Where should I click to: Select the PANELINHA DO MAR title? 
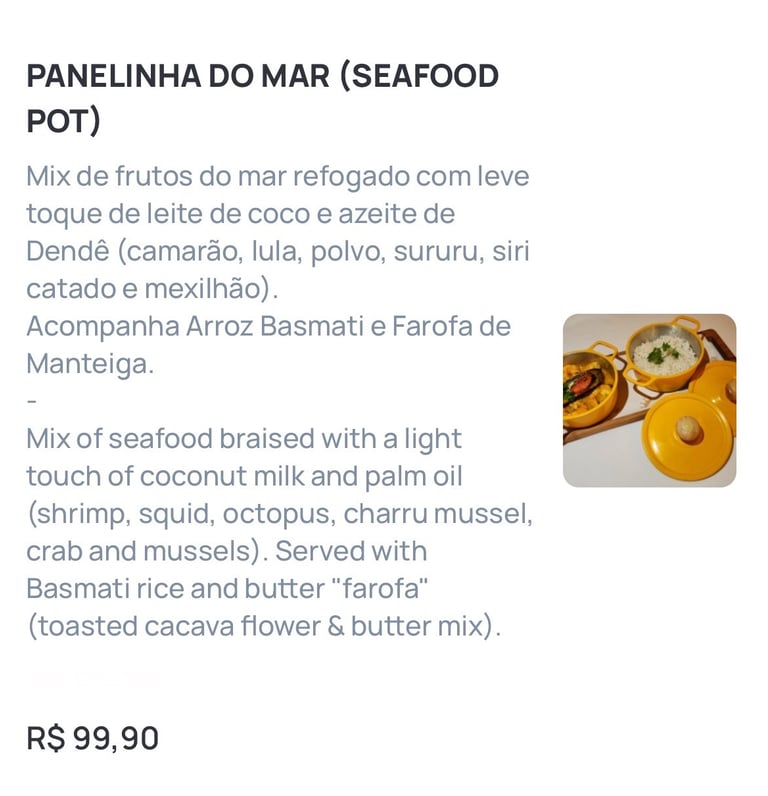pyautogui.click(x=262, y=76)
